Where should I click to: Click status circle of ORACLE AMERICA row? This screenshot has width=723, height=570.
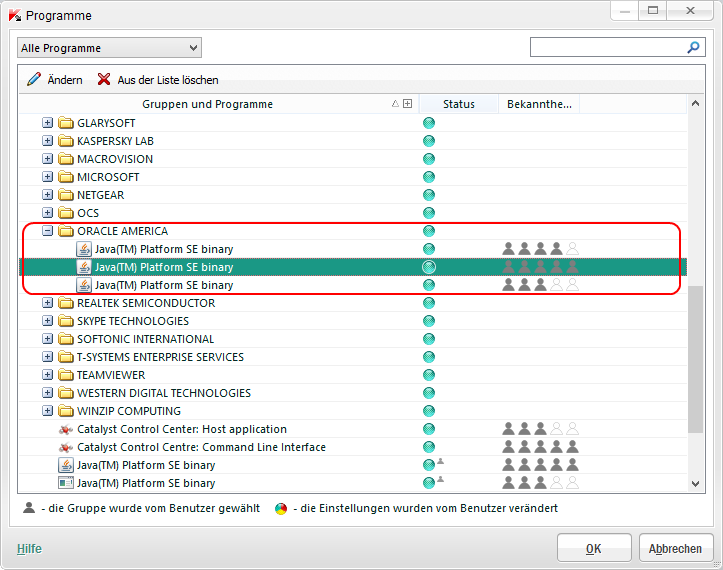click(x=429, y=231)
